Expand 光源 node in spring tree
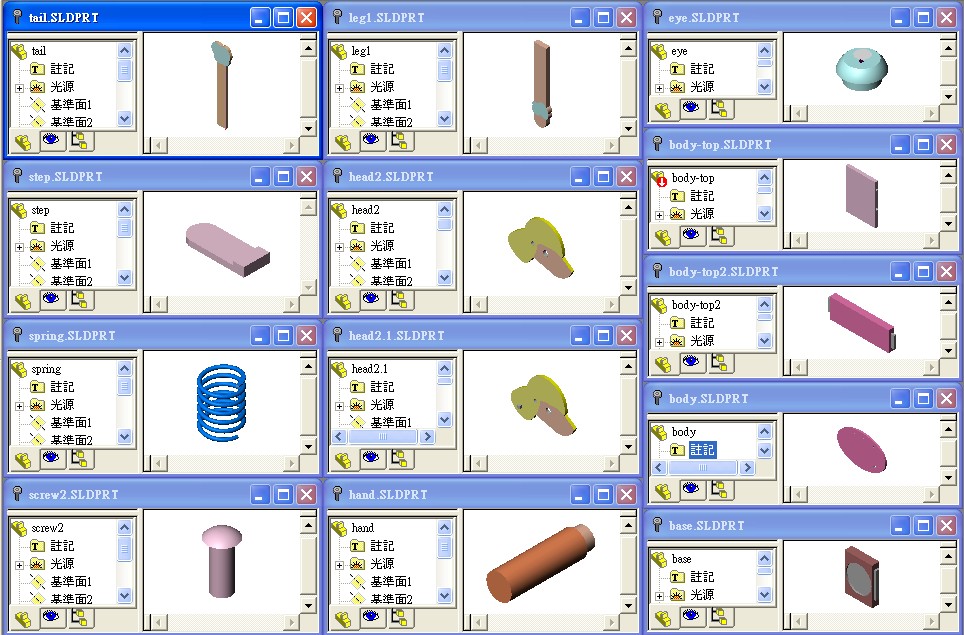 (x=20, y=406)
